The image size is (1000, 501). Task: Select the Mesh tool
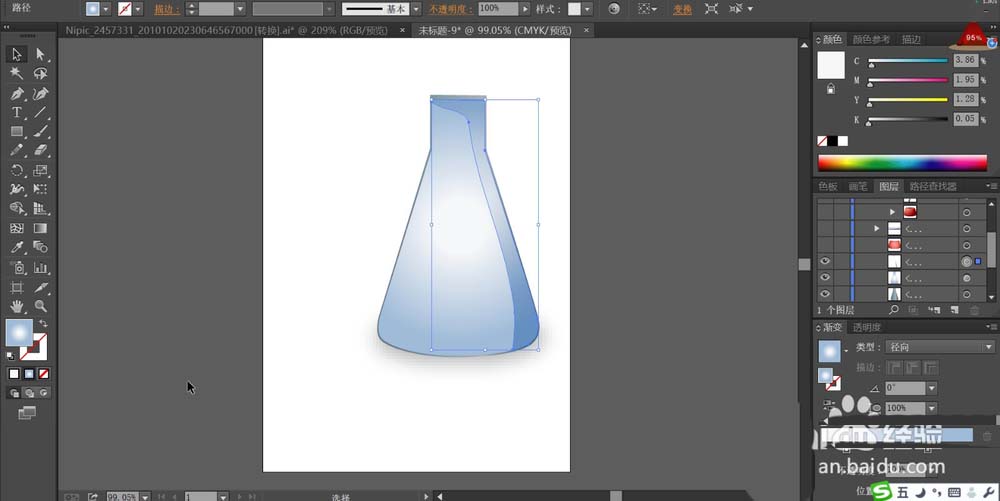tap(17, 228)
